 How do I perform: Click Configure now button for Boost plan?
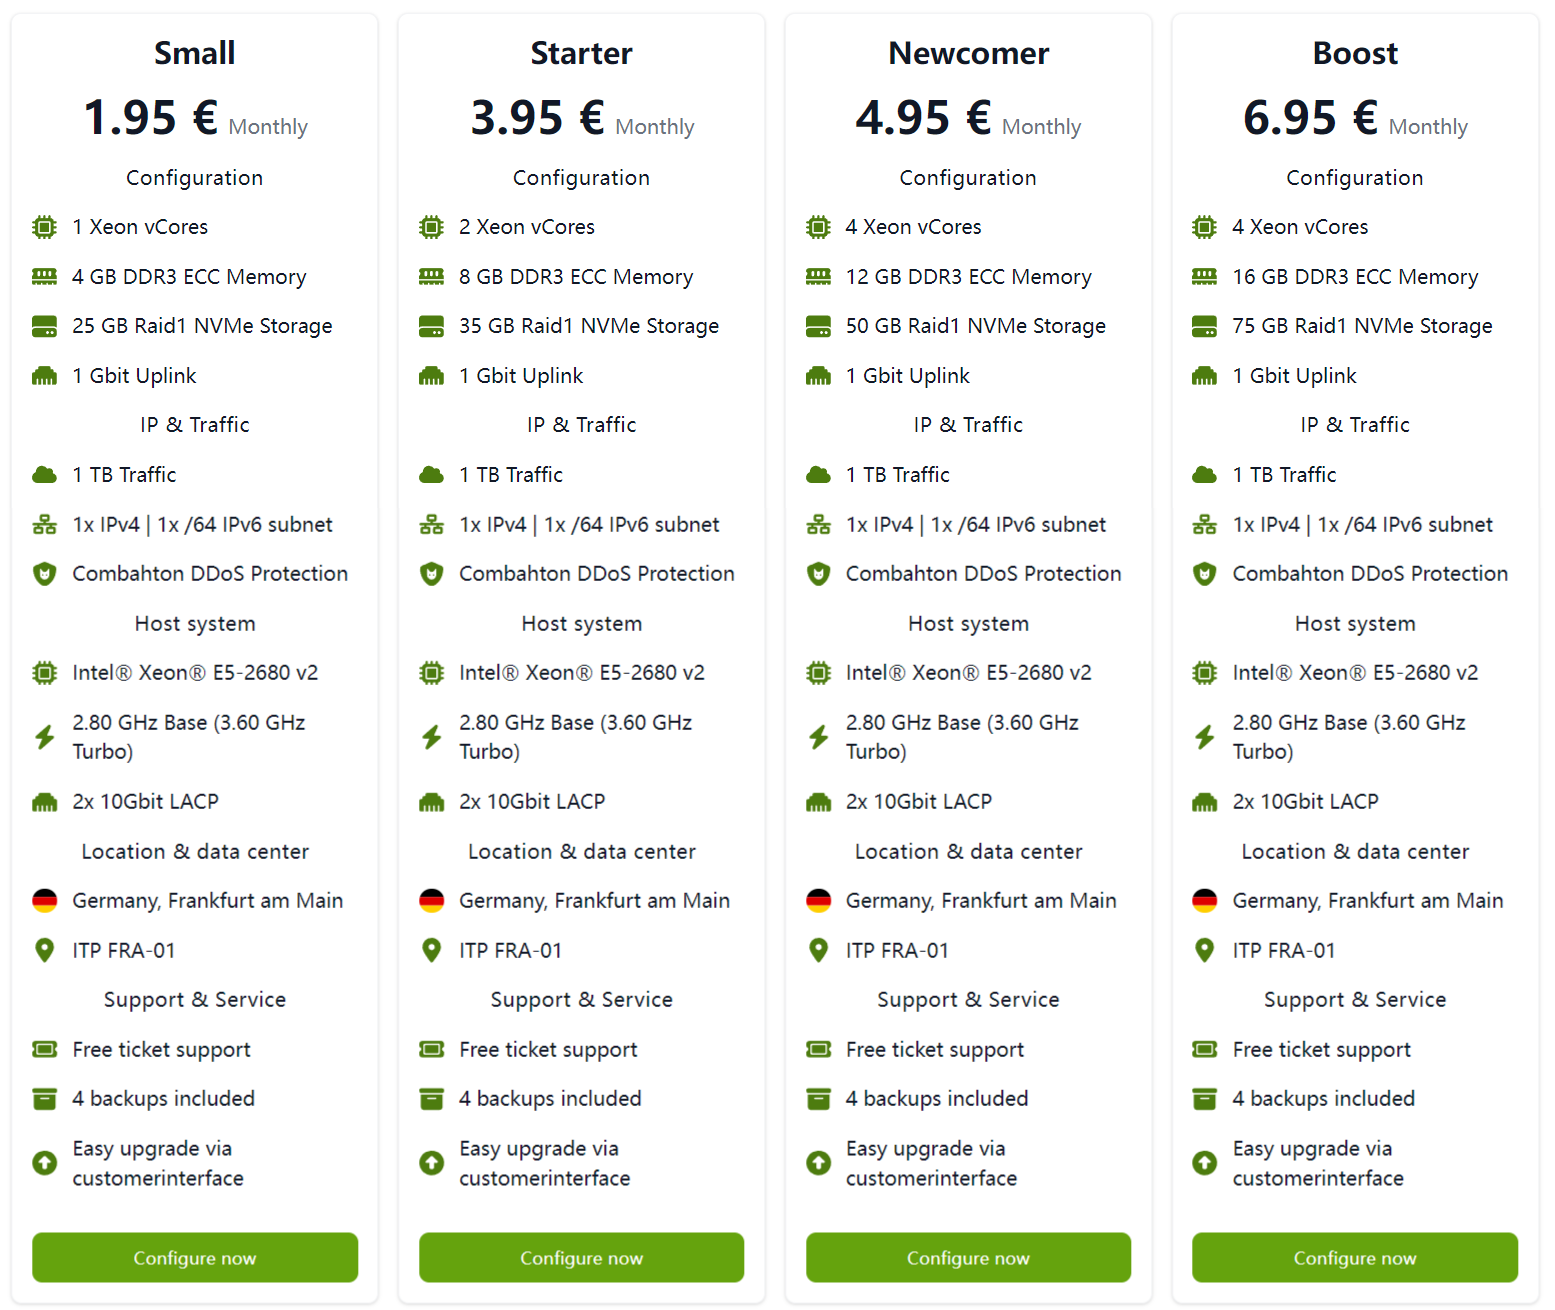pyautogui.click(x=1355, y=1257)
